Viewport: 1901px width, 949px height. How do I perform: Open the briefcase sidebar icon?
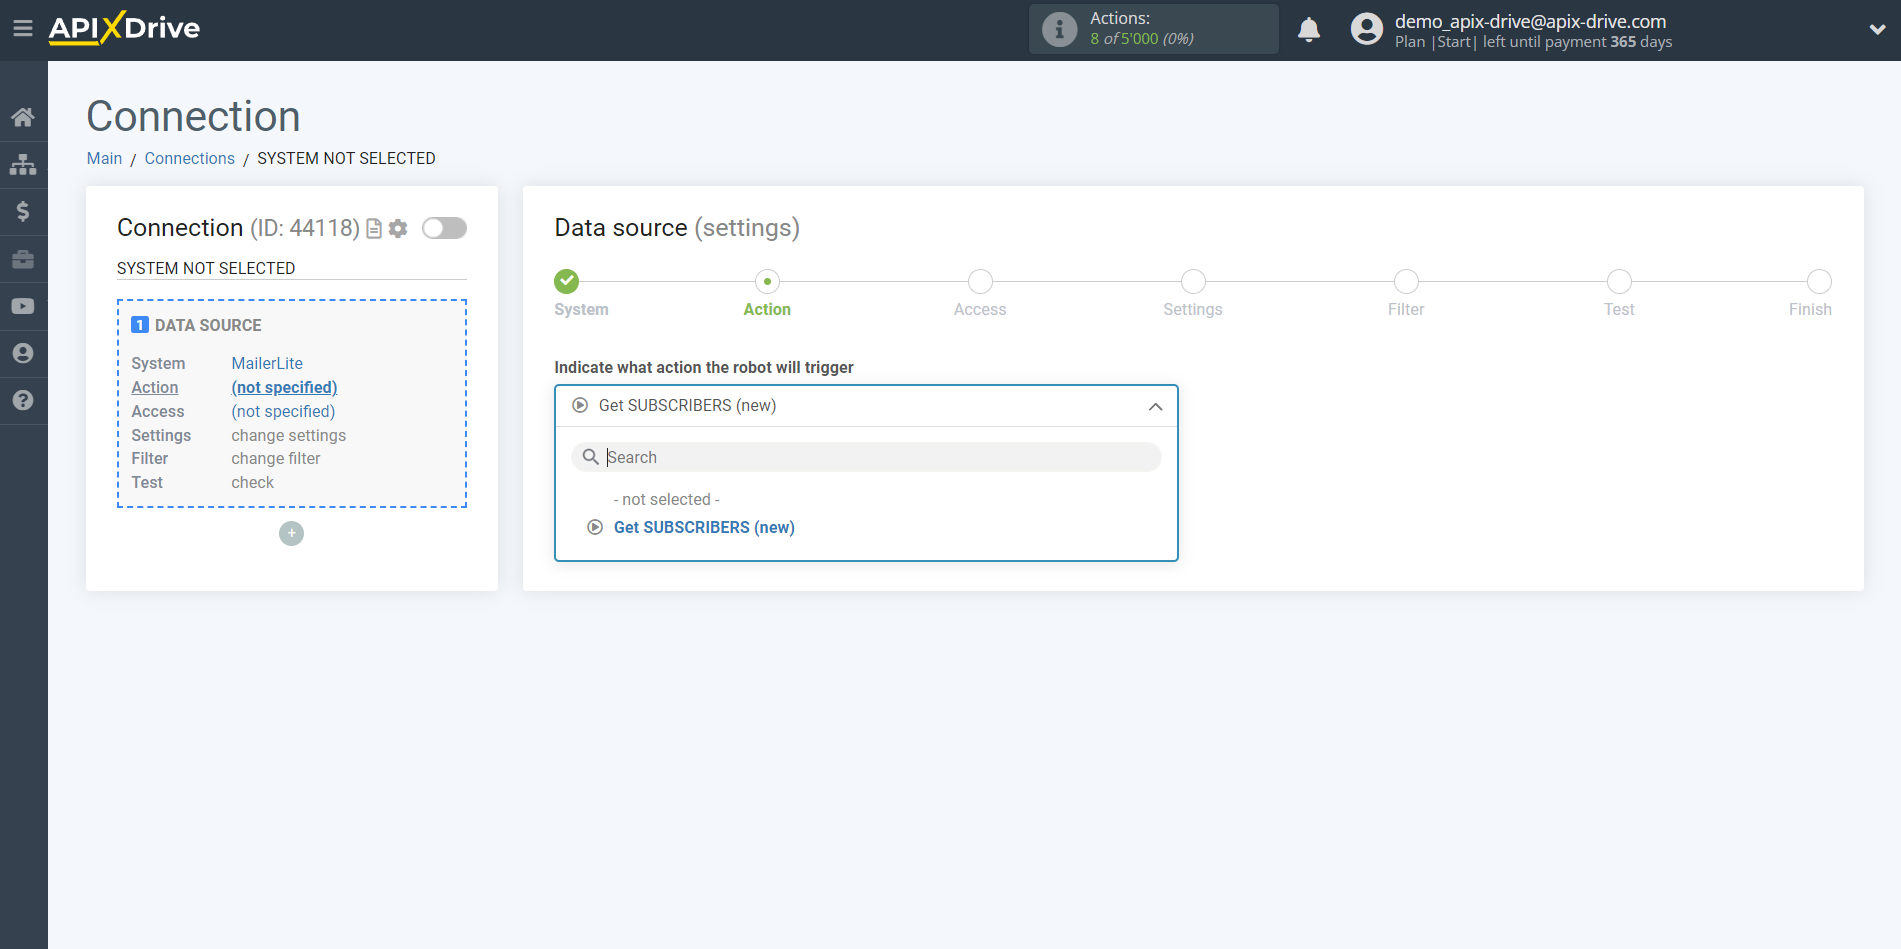point(23,259)
